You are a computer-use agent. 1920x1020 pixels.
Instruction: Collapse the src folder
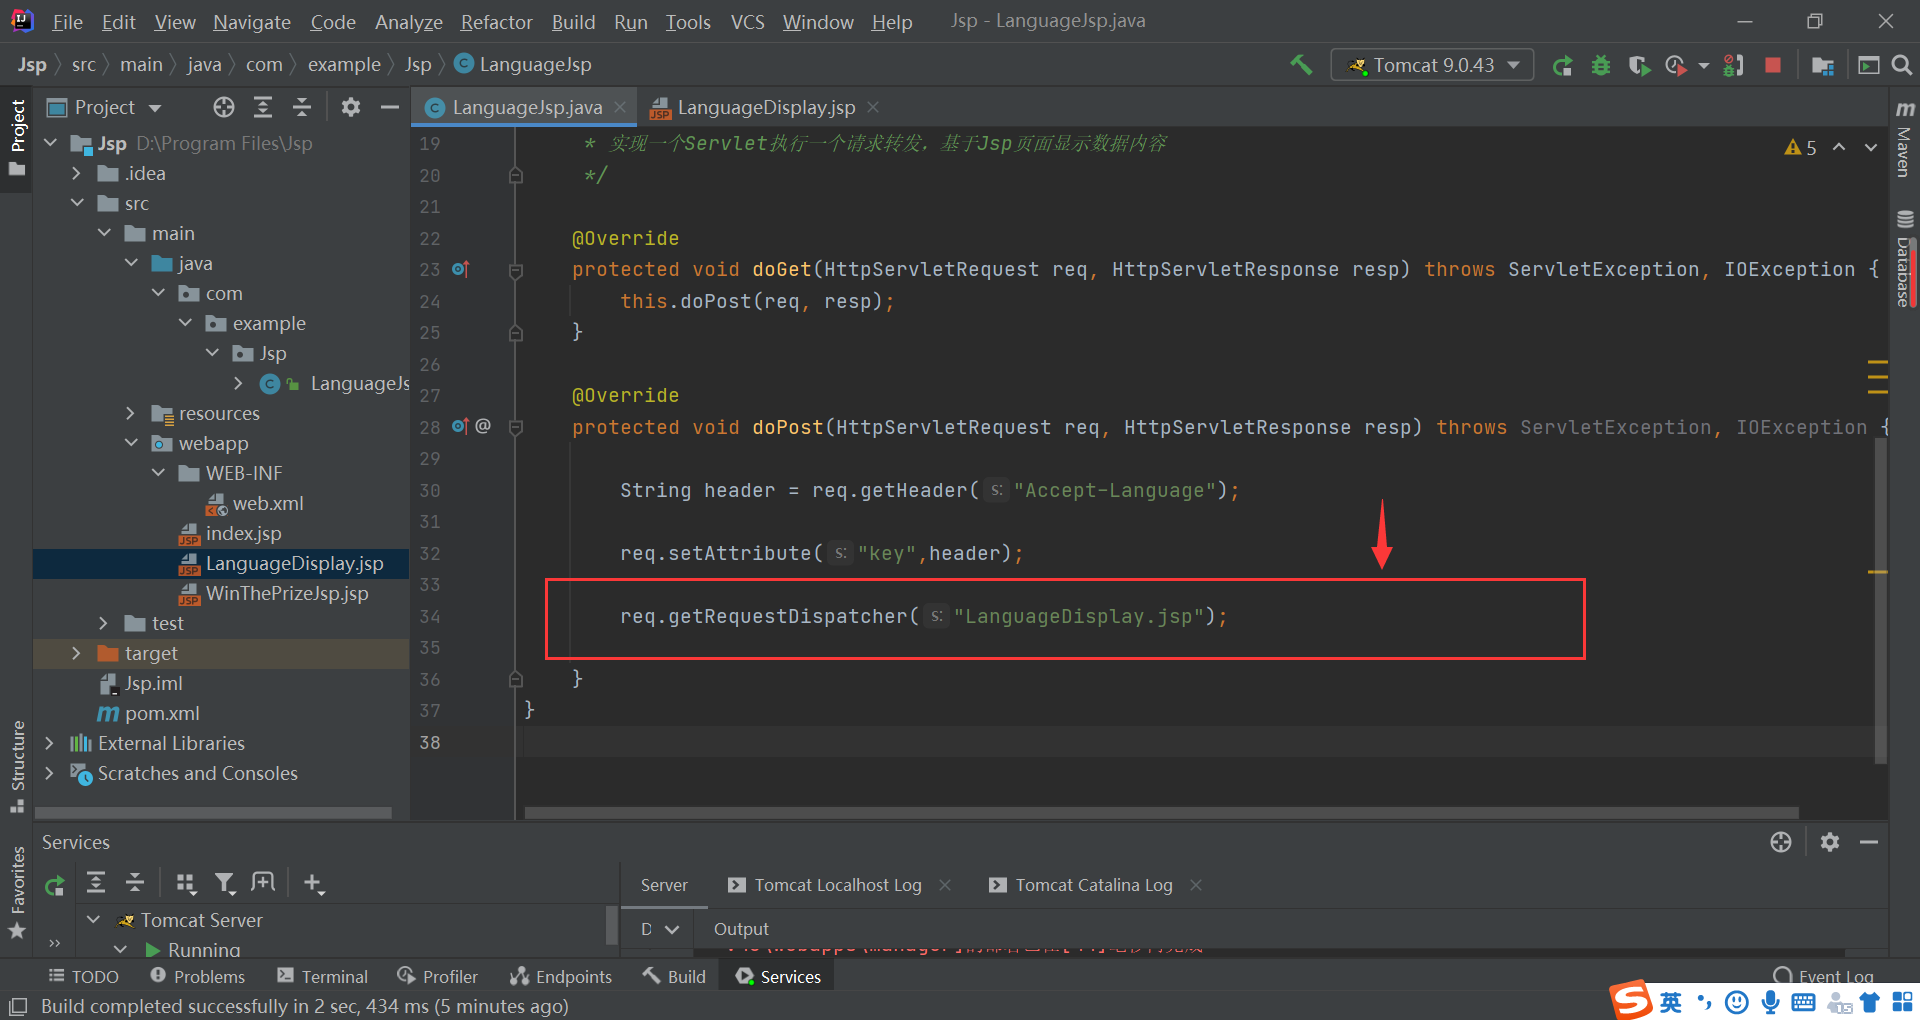coord(77,203)
